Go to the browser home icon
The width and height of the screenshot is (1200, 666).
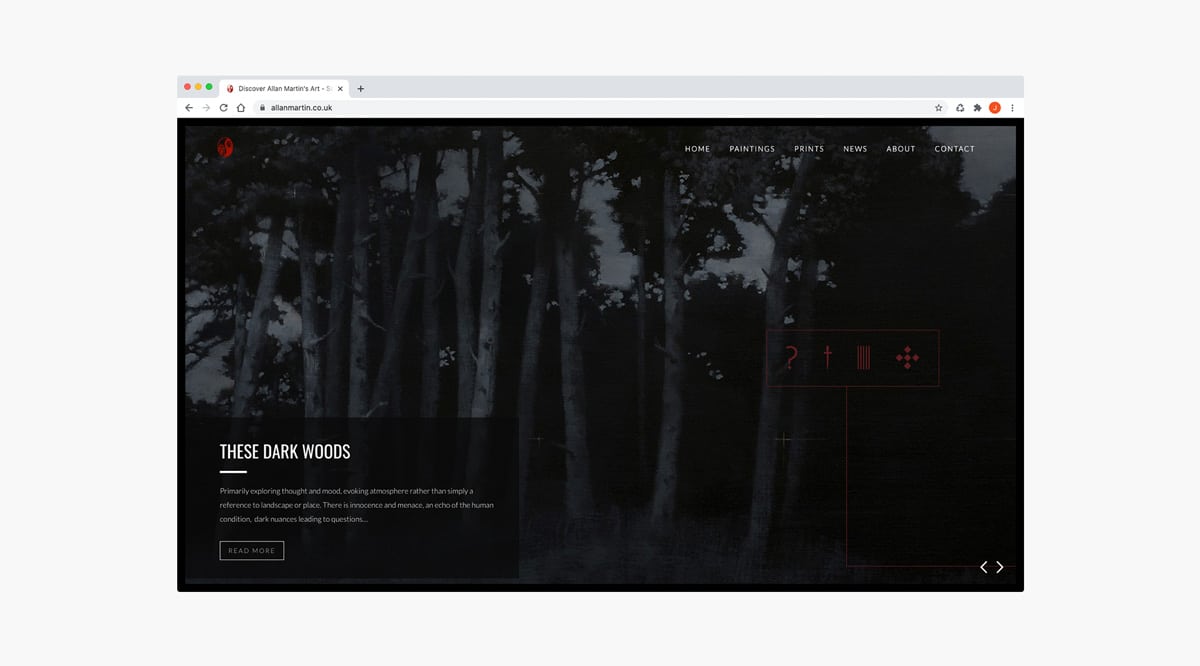point(240,108)
